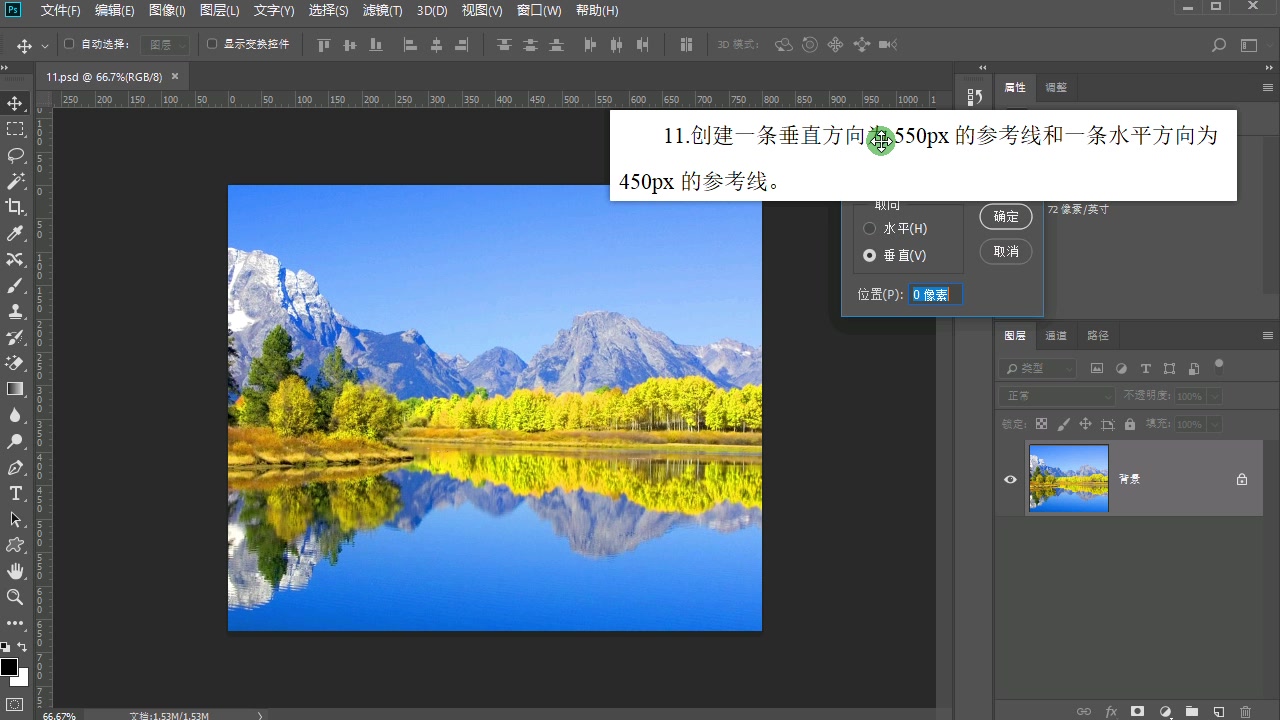Switch to the 通道 tab
The width and height of the screenshot is (1280, 720).
coord(1056,336)
